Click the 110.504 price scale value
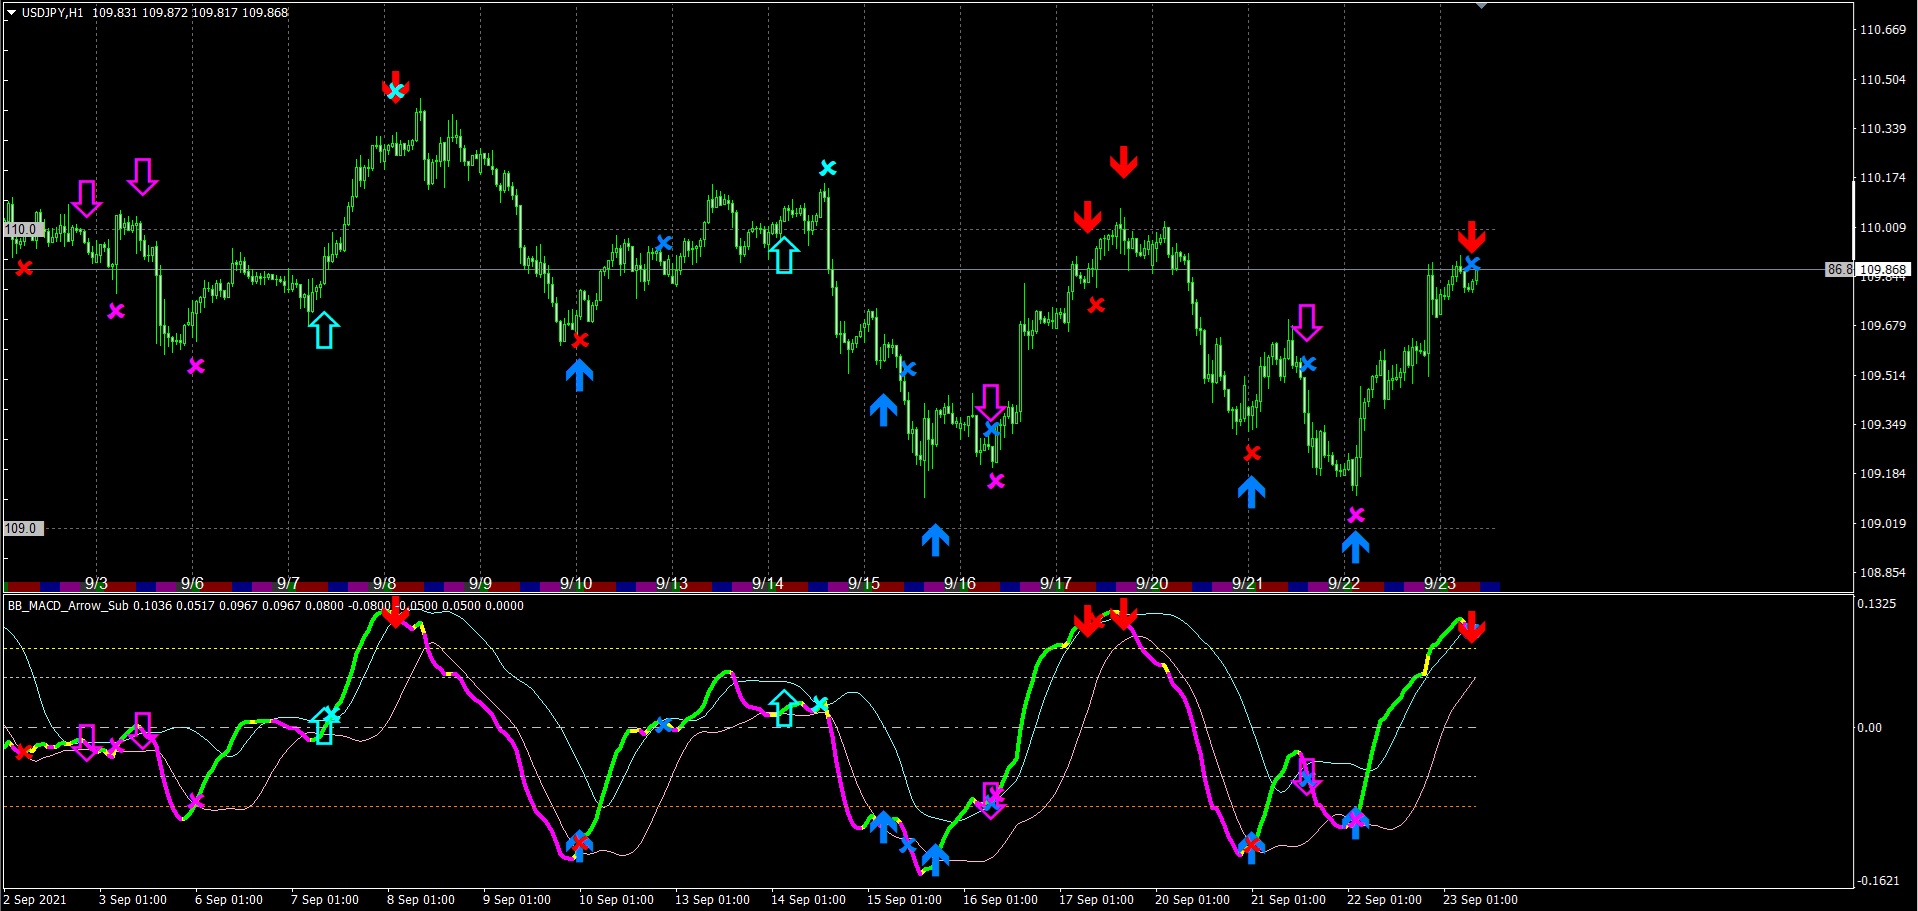 point(1883,79)
